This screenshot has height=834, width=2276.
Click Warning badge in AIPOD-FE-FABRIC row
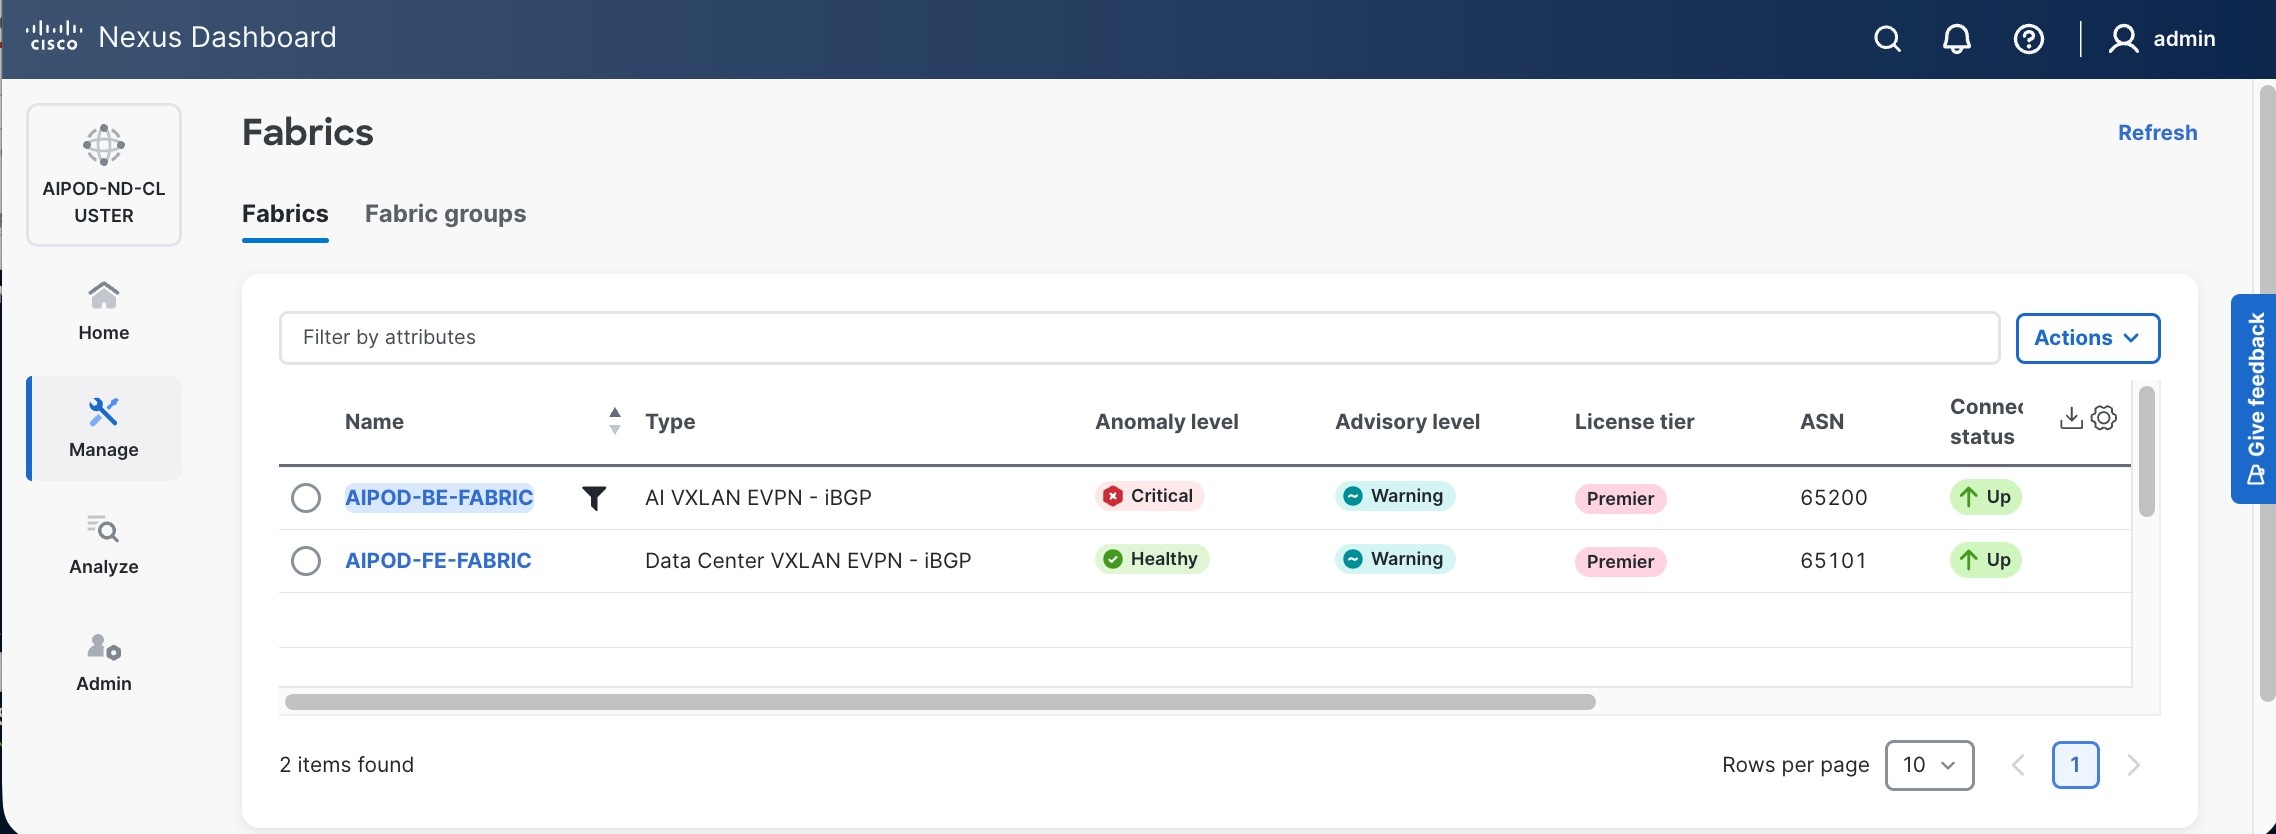[x=1395, y=559]
